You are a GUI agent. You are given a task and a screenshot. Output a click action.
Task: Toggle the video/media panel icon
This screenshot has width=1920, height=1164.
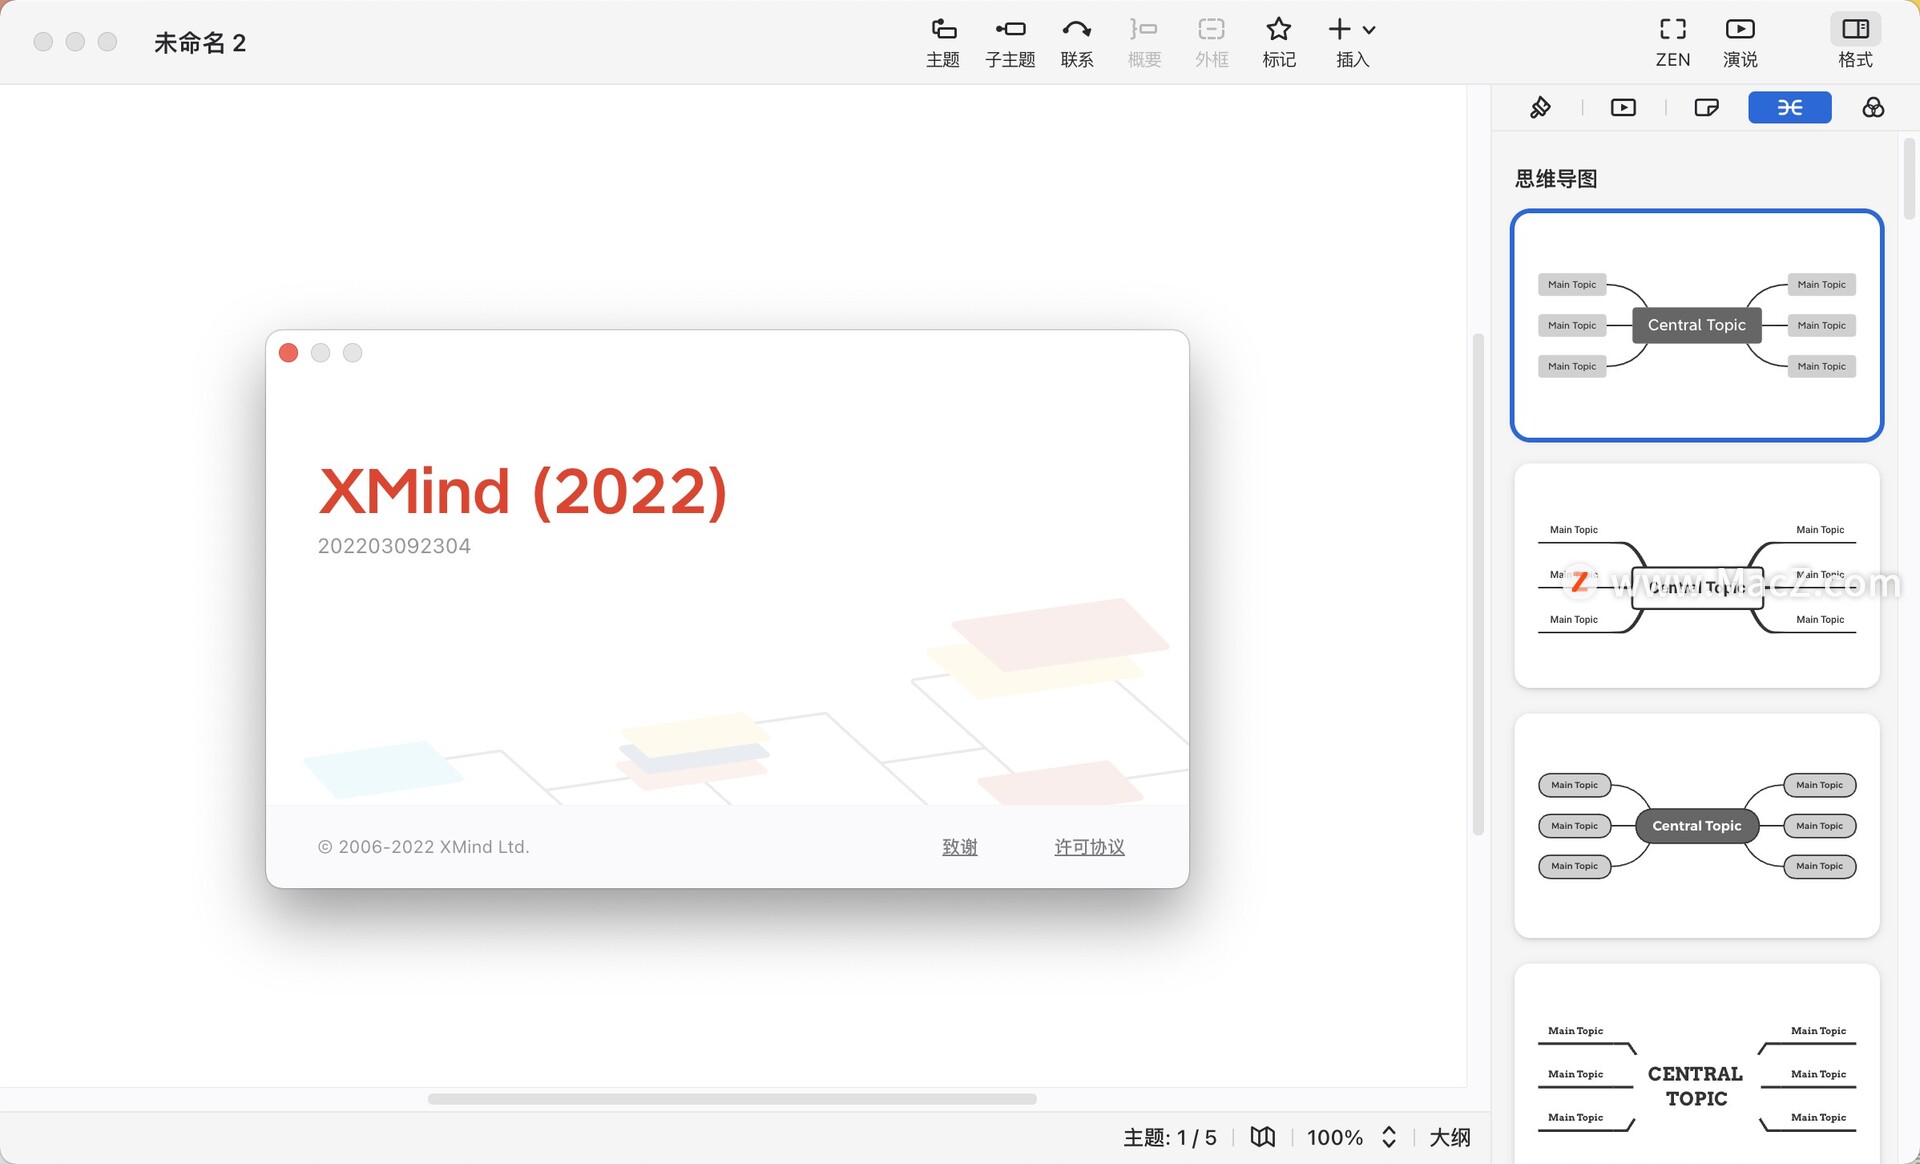point(1622,107)
